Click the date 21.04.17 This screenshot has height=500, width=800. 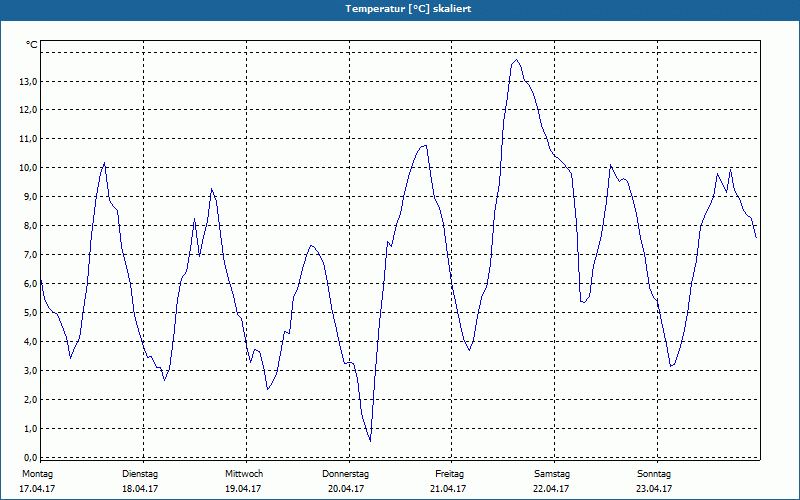click(448, 489)
